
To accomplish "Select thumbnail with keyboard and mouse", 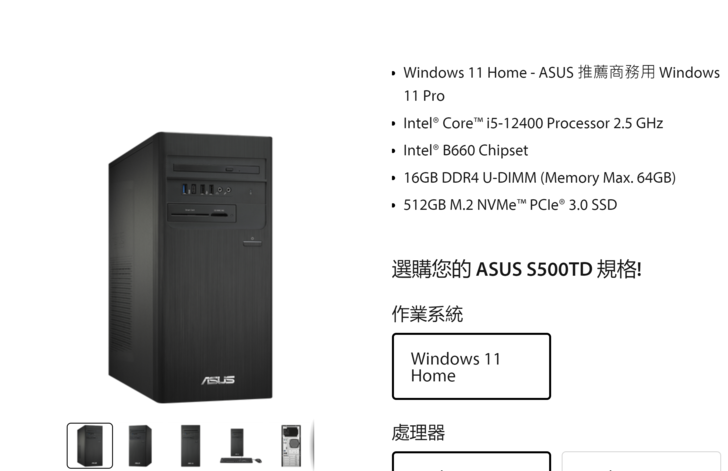I will [240, 446].
